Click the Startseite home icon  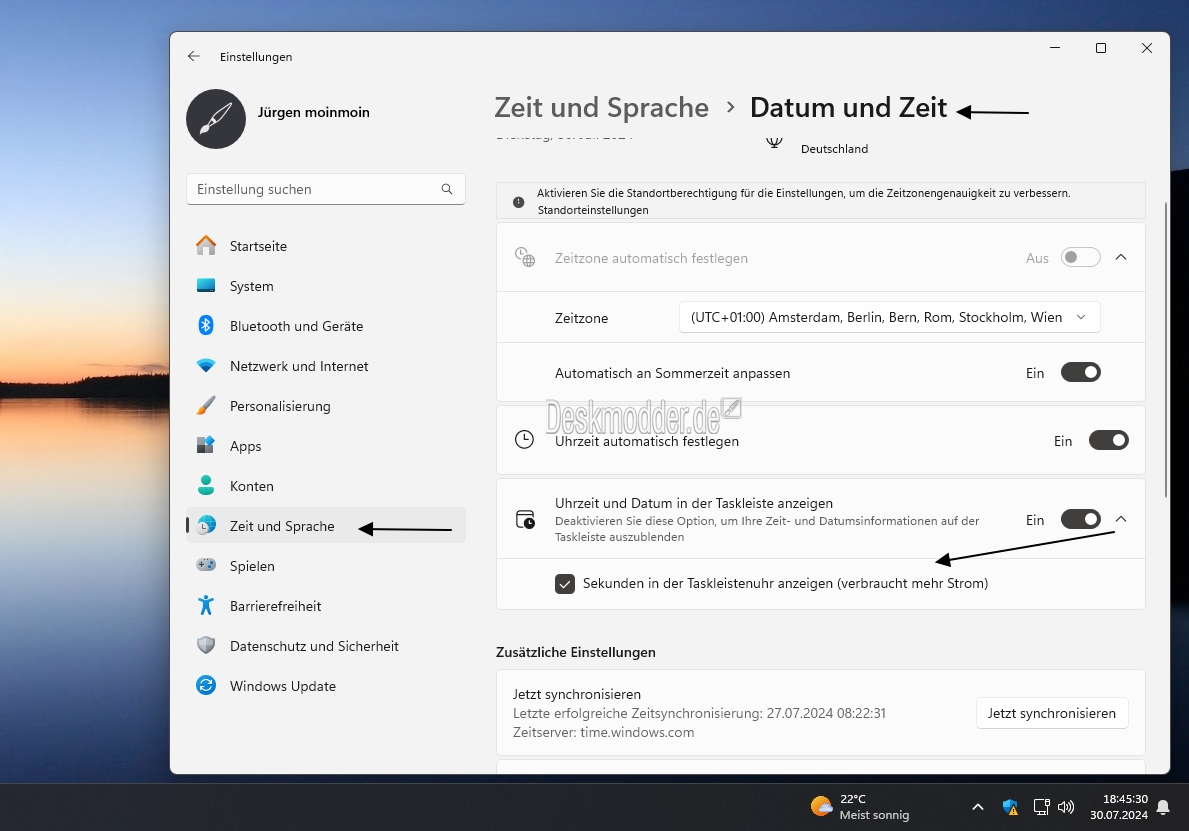click(x=205, y=246)
